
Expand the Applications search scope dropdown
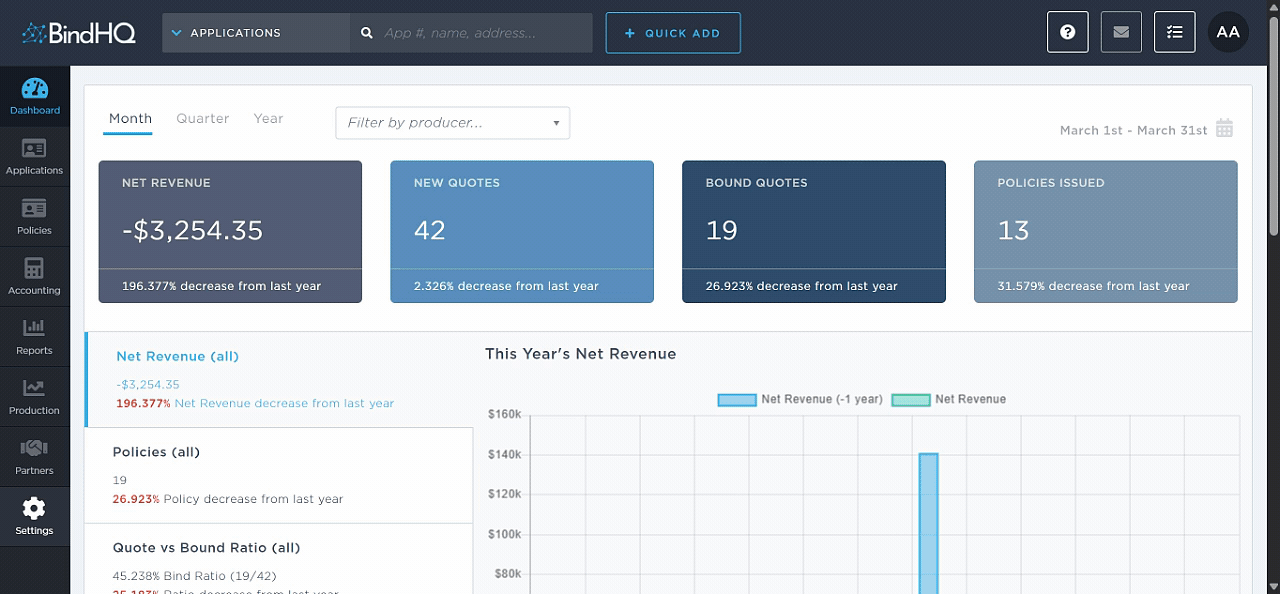[256, 33]
